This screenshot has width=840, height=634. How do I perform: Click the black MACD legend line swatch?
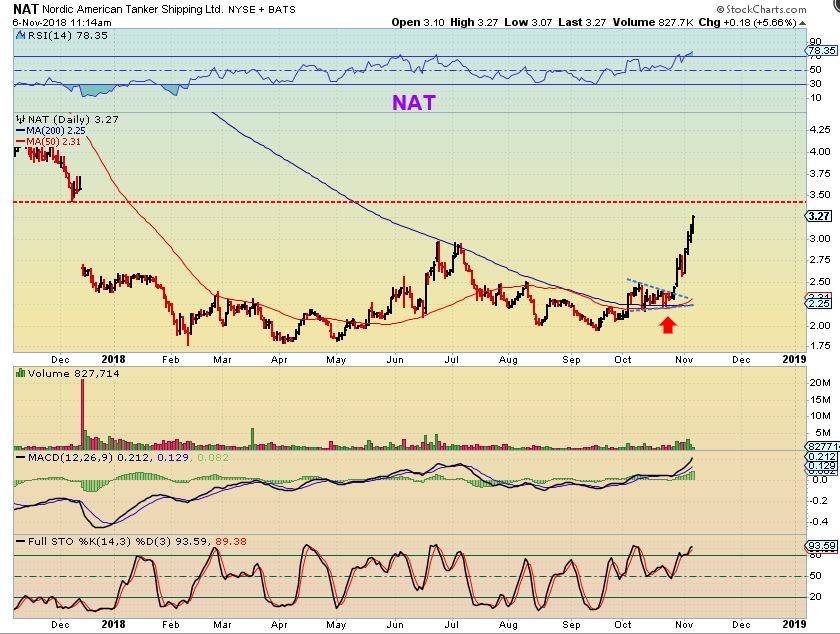point(21,458)
